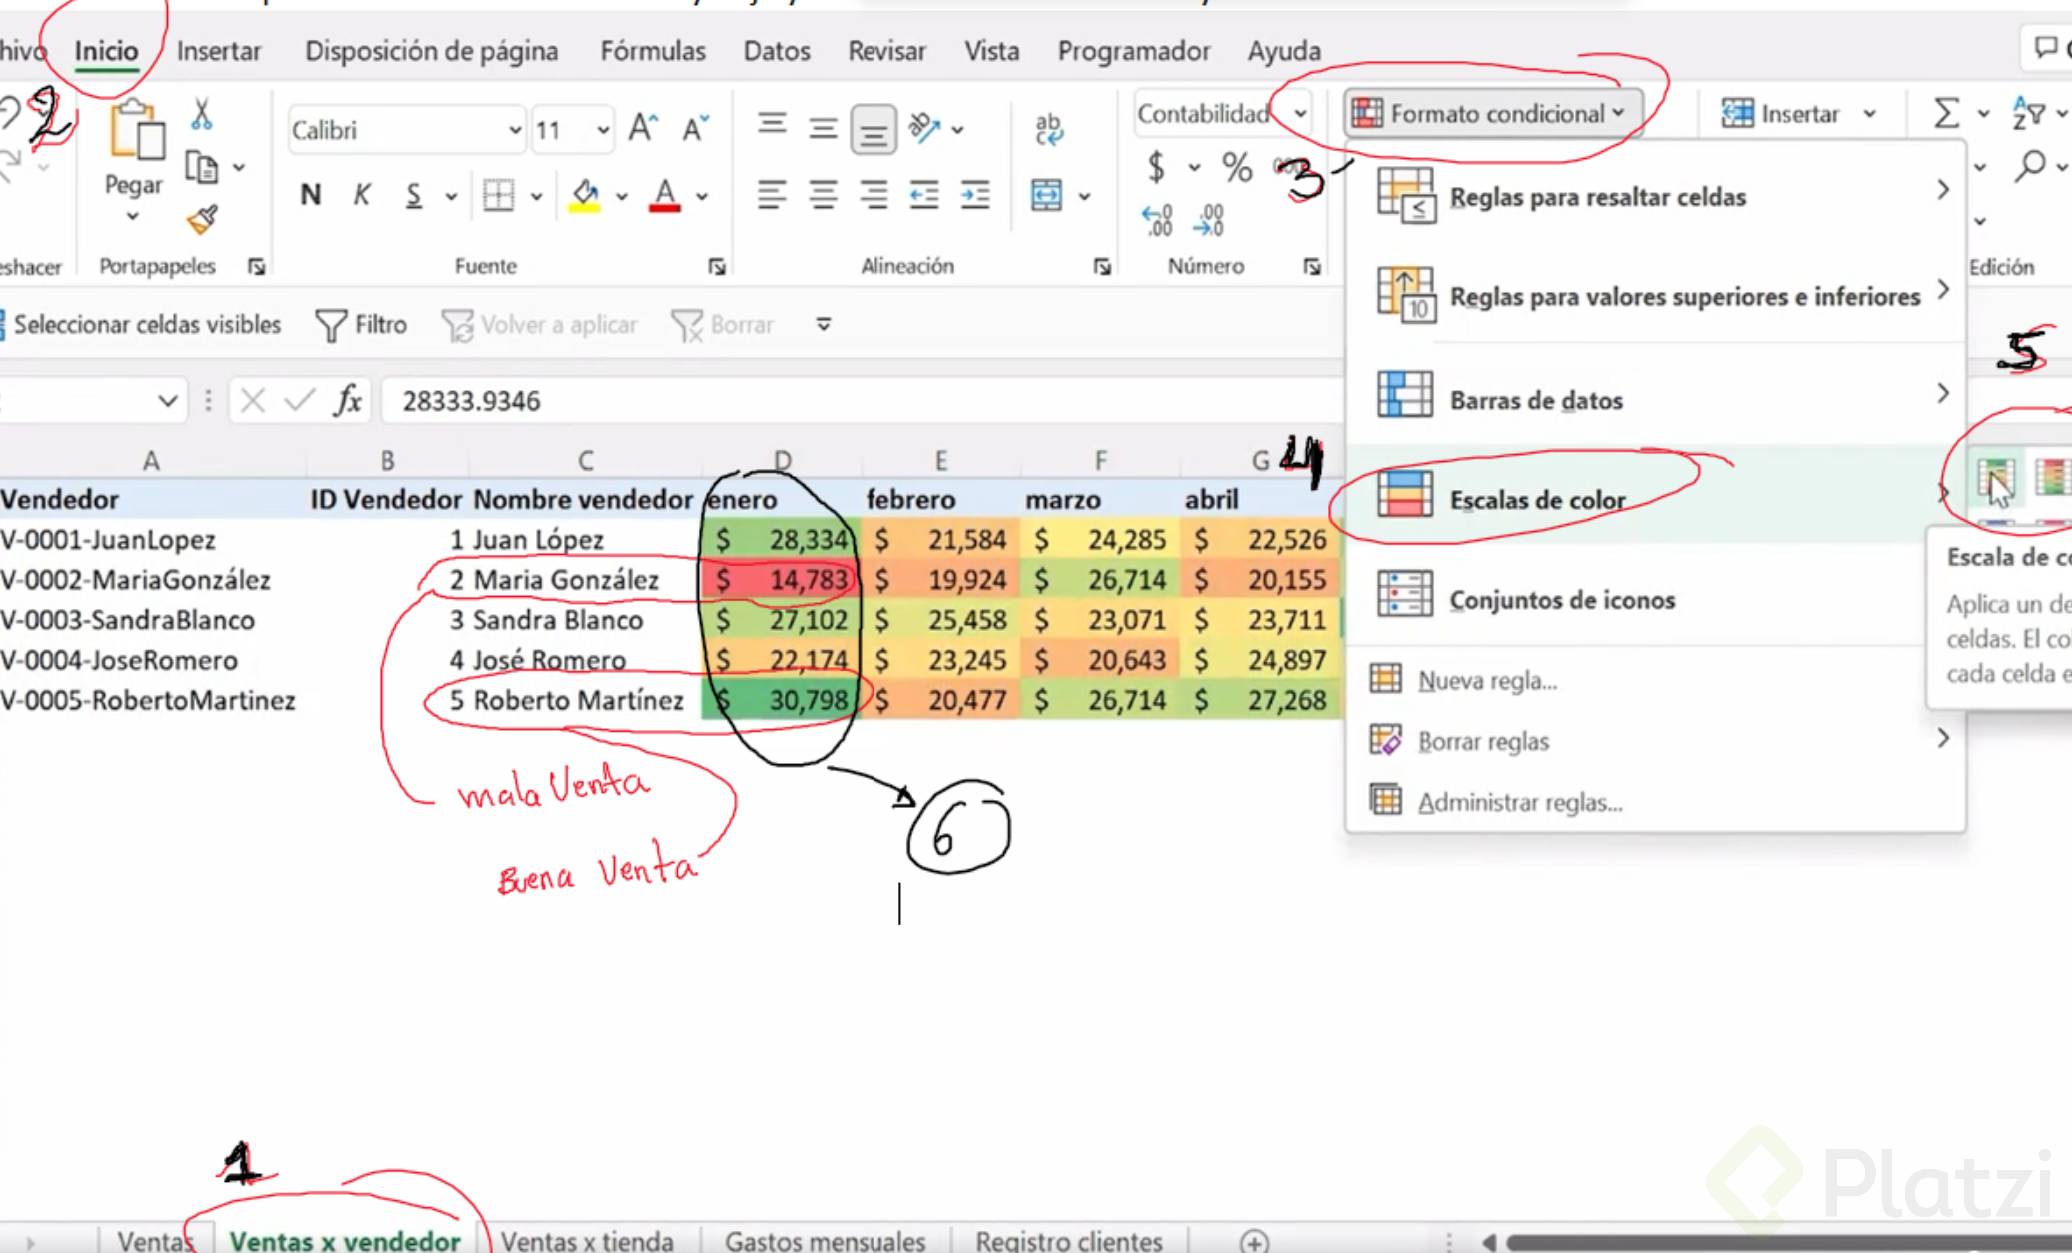Open the Fórmulas ribbon tab
This screenshot has width=2072, height=1253.
coord(652,51)
